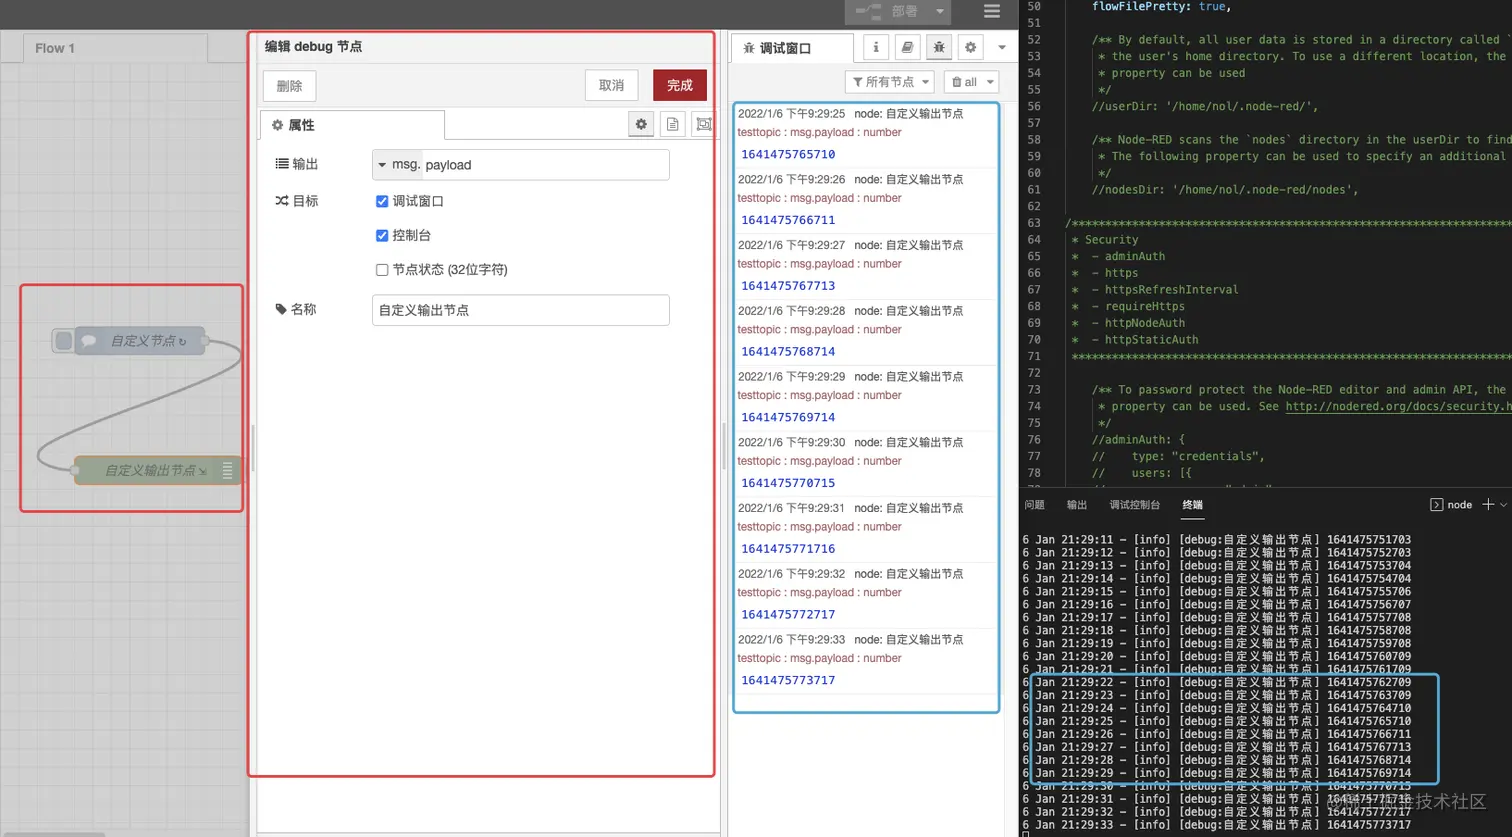The image size is (1512, 837).
Task: Open the clear-log options dropdown arrow
Action: (991, 82)
